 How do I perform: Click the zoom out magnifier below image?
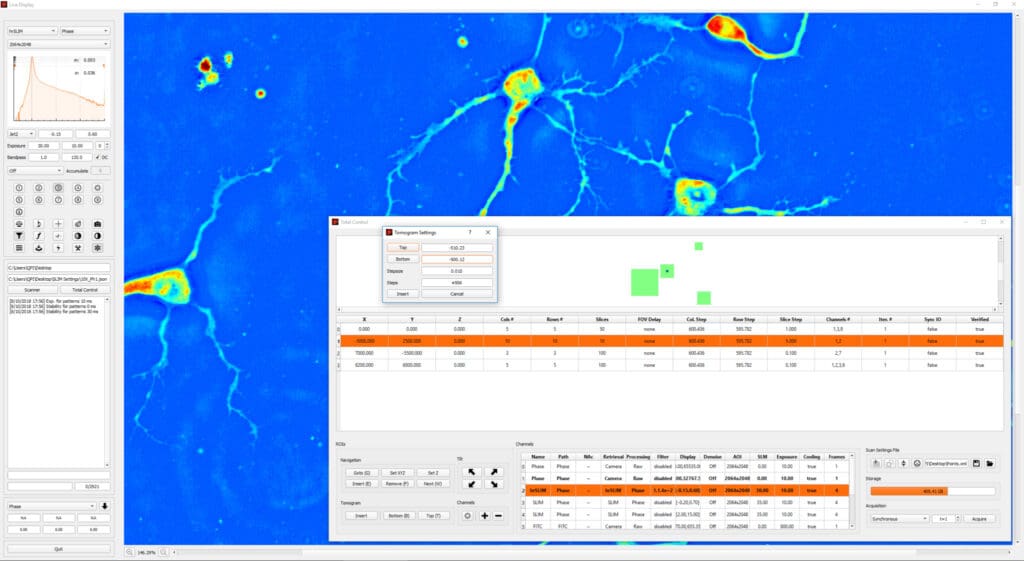(x=130, y=552)
